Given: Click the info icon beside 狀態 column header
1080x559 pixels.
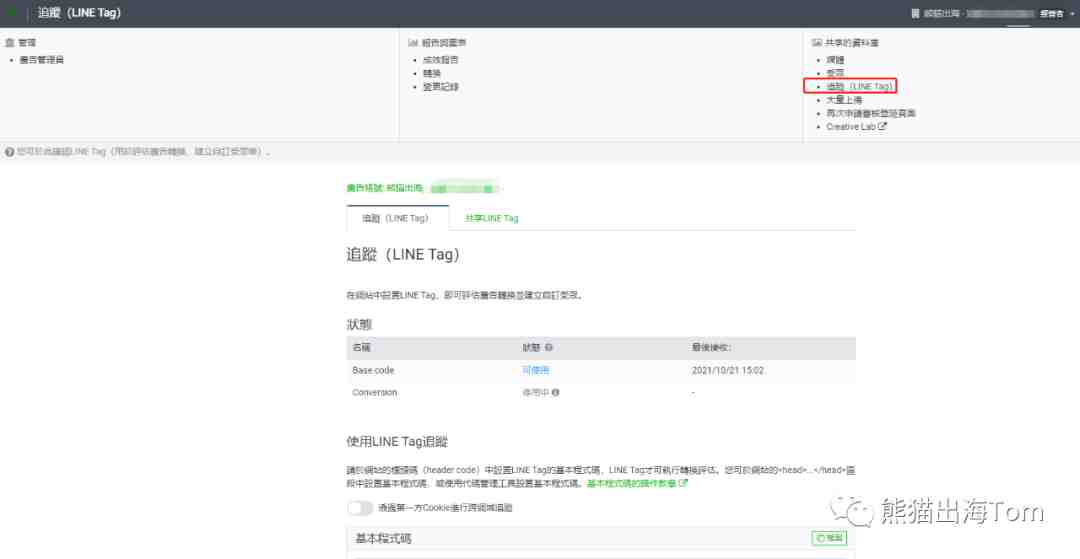Looking at the screenshot, I should (x=549, y=348).
